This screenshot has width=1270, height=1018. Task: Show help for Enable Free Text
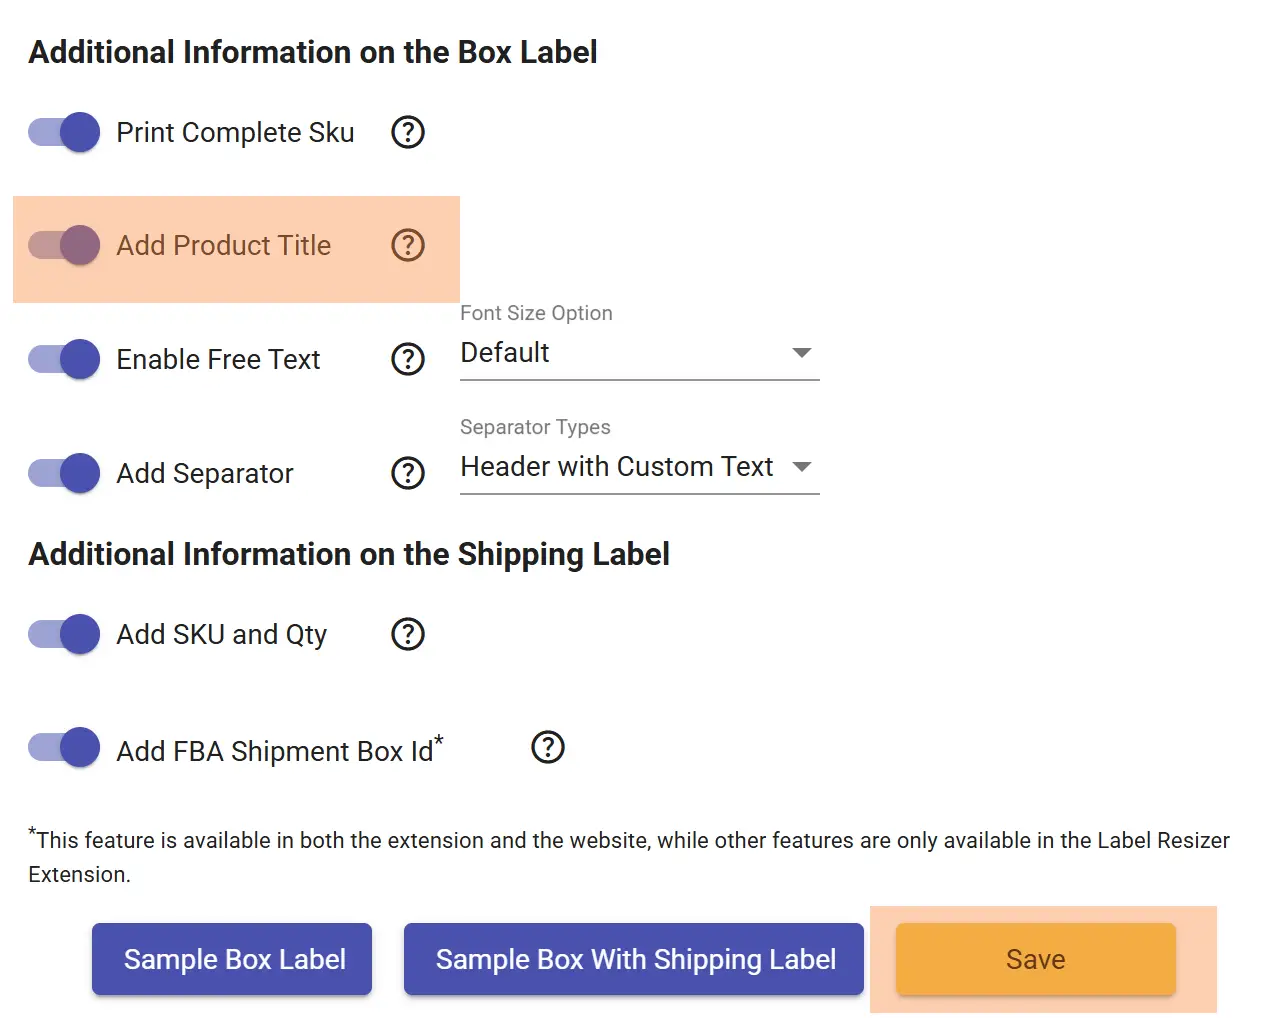coord(408,359)
